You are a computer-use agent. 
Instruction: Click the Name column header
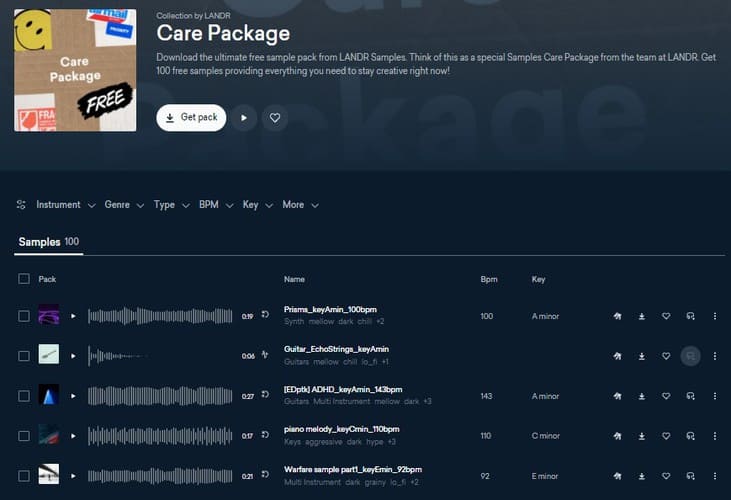click(x=294, y=279)
